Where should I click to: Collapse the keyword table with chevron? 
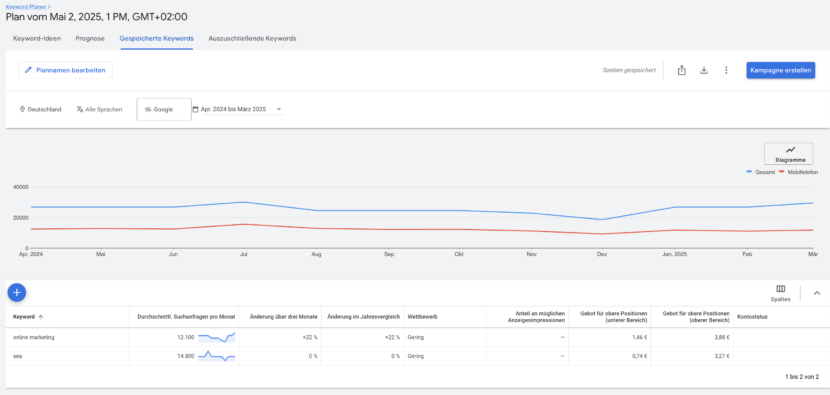pos(816,293)
